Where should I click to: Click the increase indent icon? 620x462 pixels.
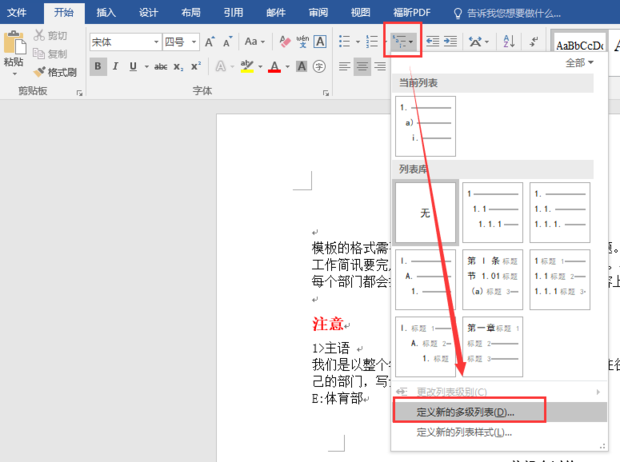point(451,41)
